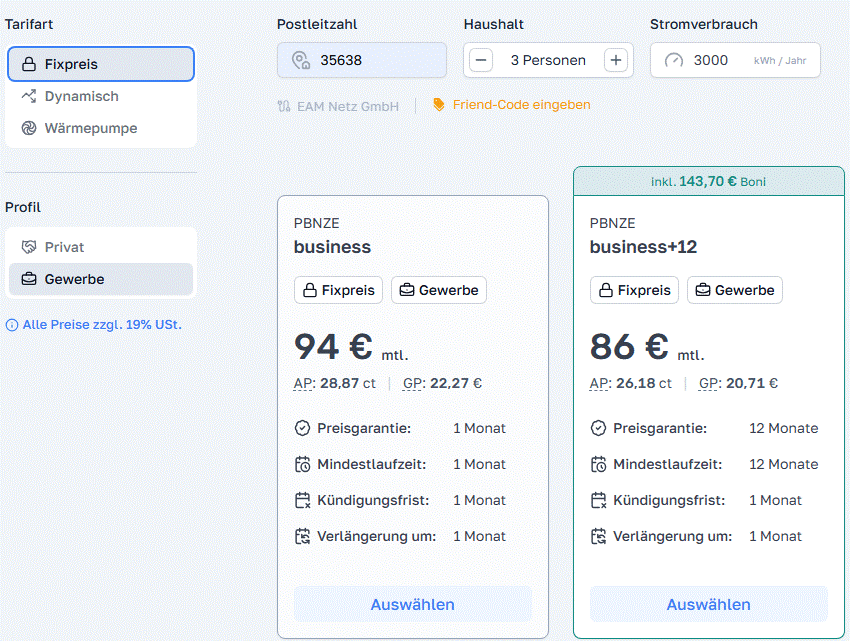Open the Friend-Code eingeben link
Screen dimensions: 850x641
(x=521, y=105)
